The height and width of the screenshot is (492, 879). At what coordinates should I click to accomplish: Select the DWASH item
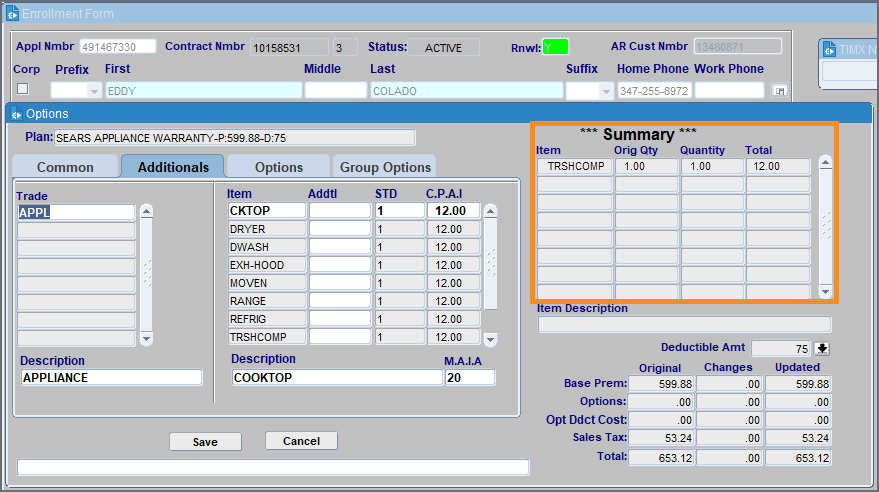point(267,247)
